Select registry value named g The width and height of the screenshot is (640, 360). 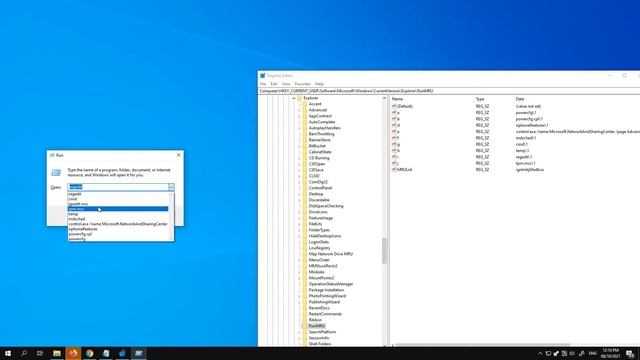(x=396, y=144)
